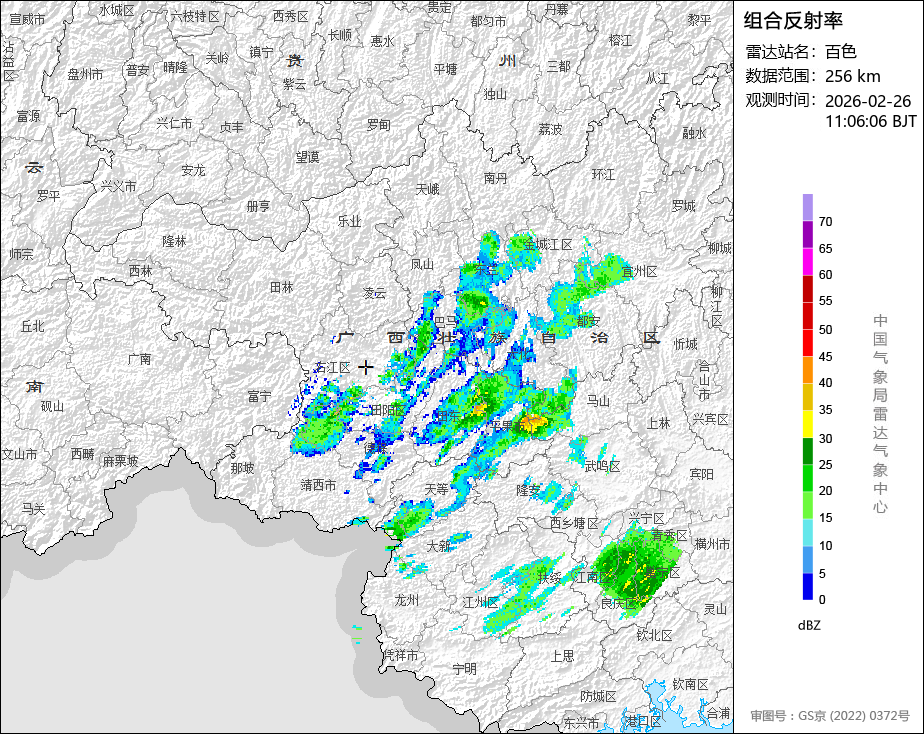Click the radar station cross marker near 右江区
Screen dimensions: 924x734
point(366,368)
